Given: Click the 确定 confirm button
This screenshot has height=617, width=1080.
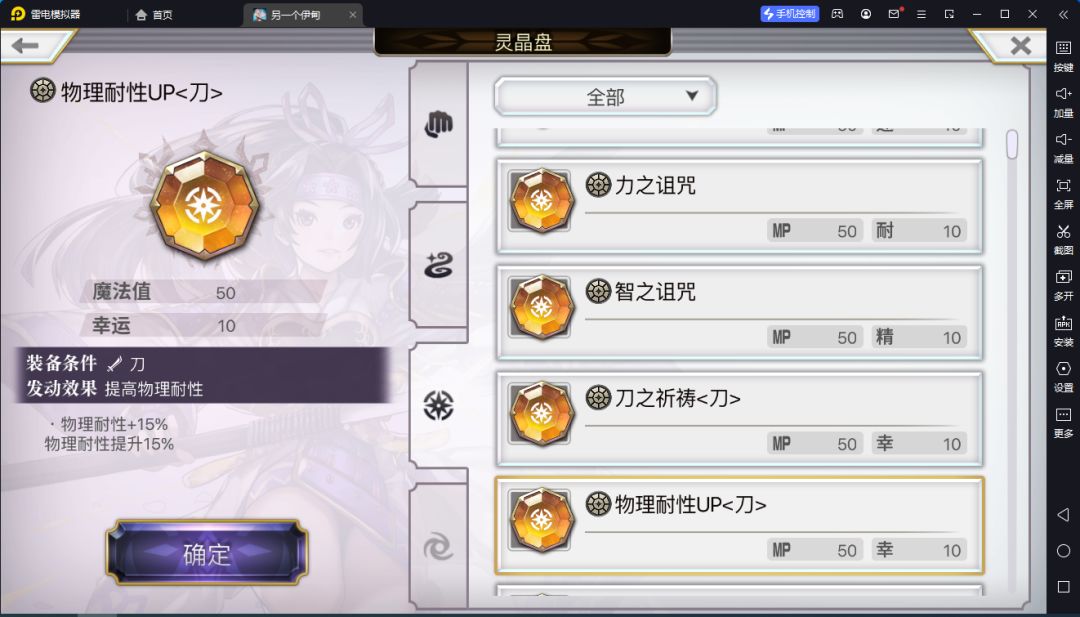Looking at the screenshot, I should [x=207, y=553].
